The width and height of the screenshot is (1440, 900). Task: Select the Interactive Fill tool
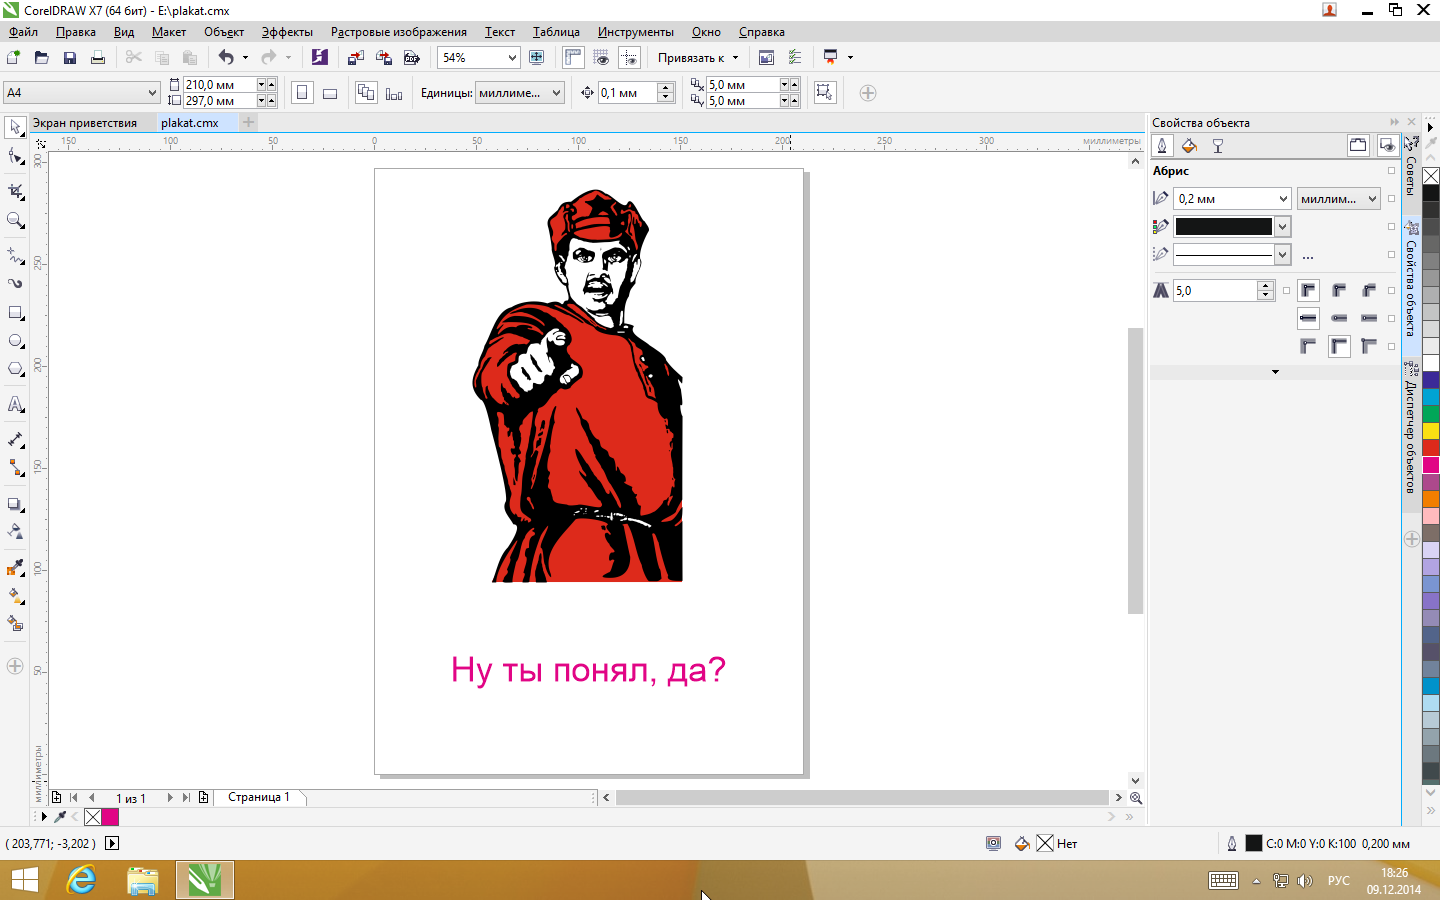pos(15,596)
